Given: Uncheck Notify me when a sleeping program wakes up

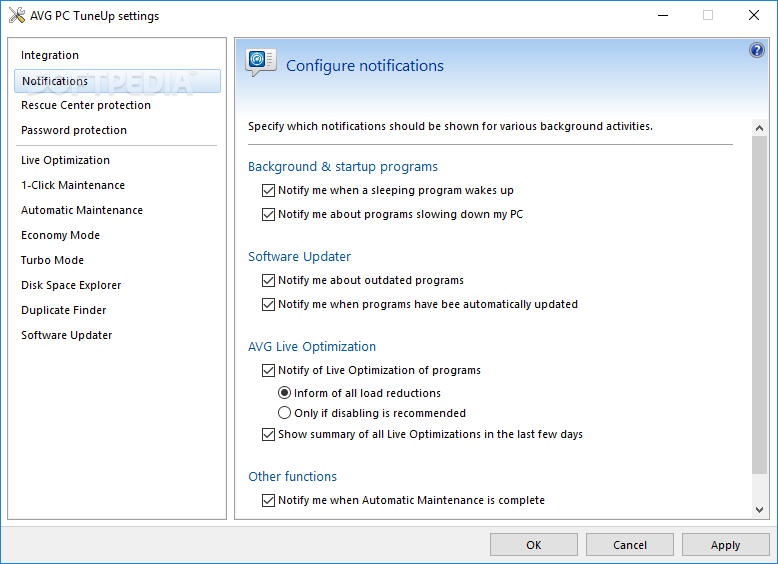Looking at the screenshot, I should tap(268, 190).
